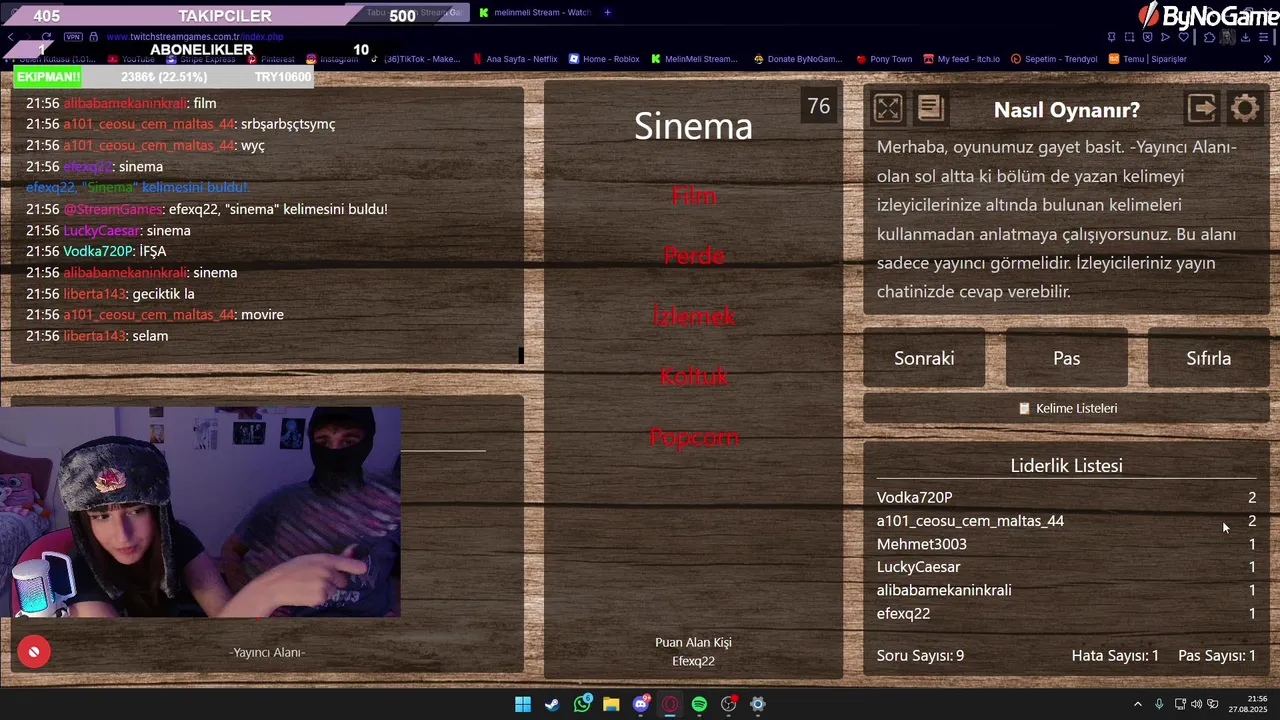Click the forbidden word Koltuk
This screenshot has width=1280, height=720.
[x=693, y=376]
